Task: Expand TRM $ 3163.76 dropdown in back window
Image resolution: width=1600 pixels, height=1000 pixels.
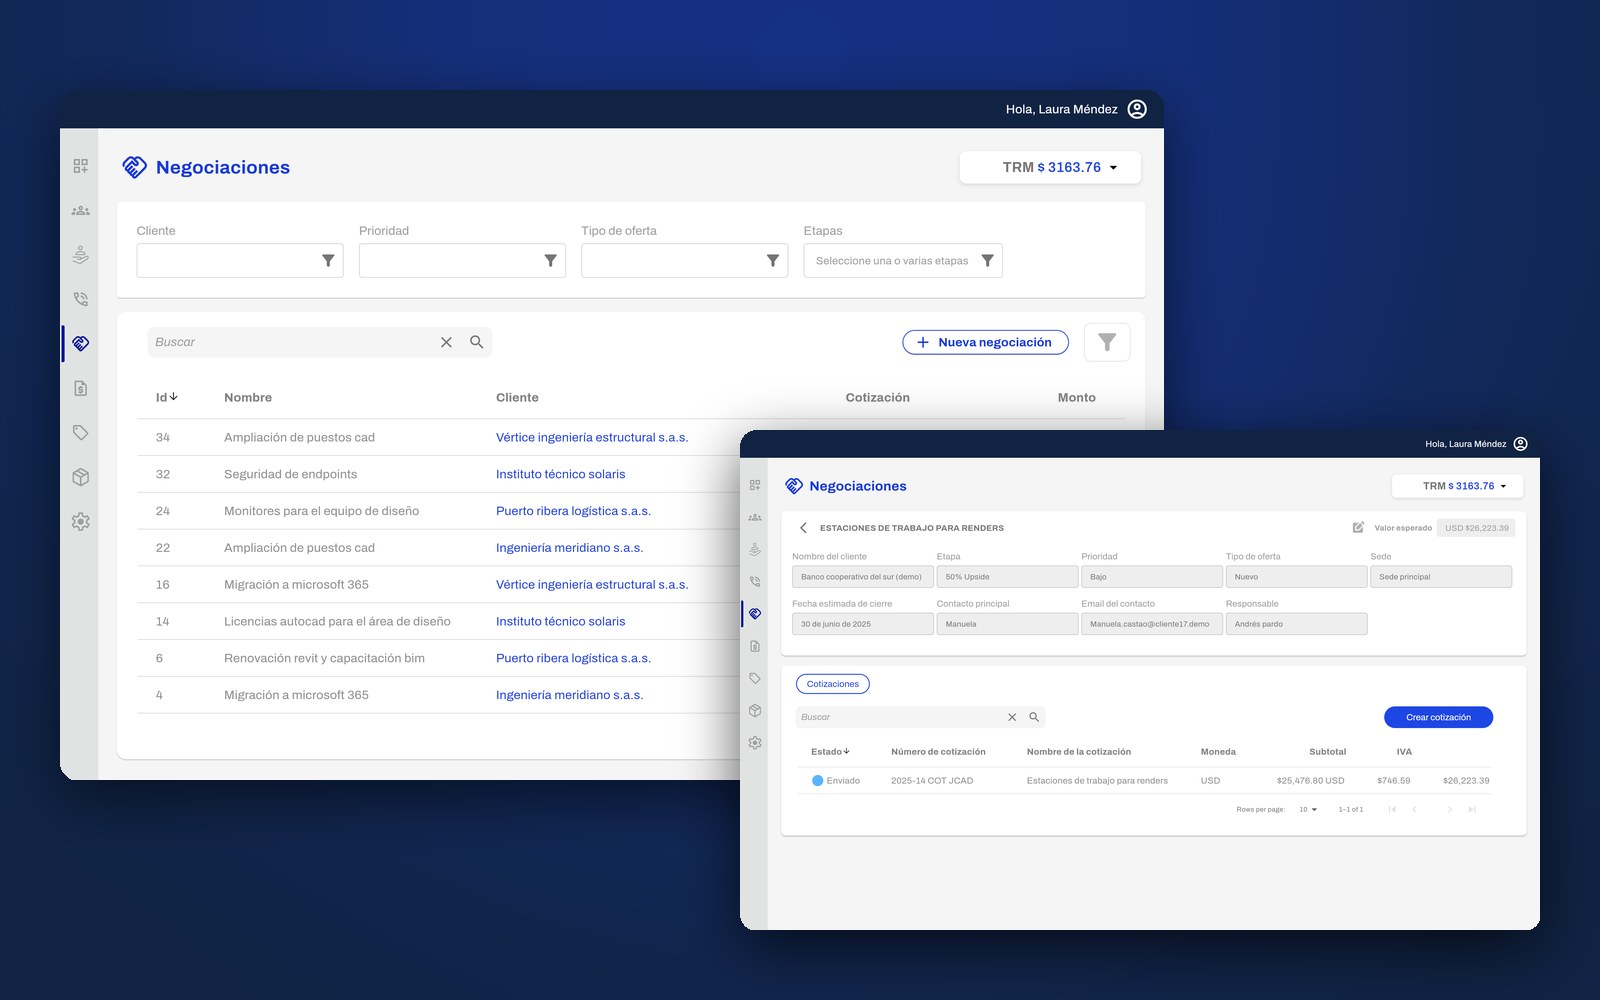Action: pyautogui.click(x=1050, y=167)
